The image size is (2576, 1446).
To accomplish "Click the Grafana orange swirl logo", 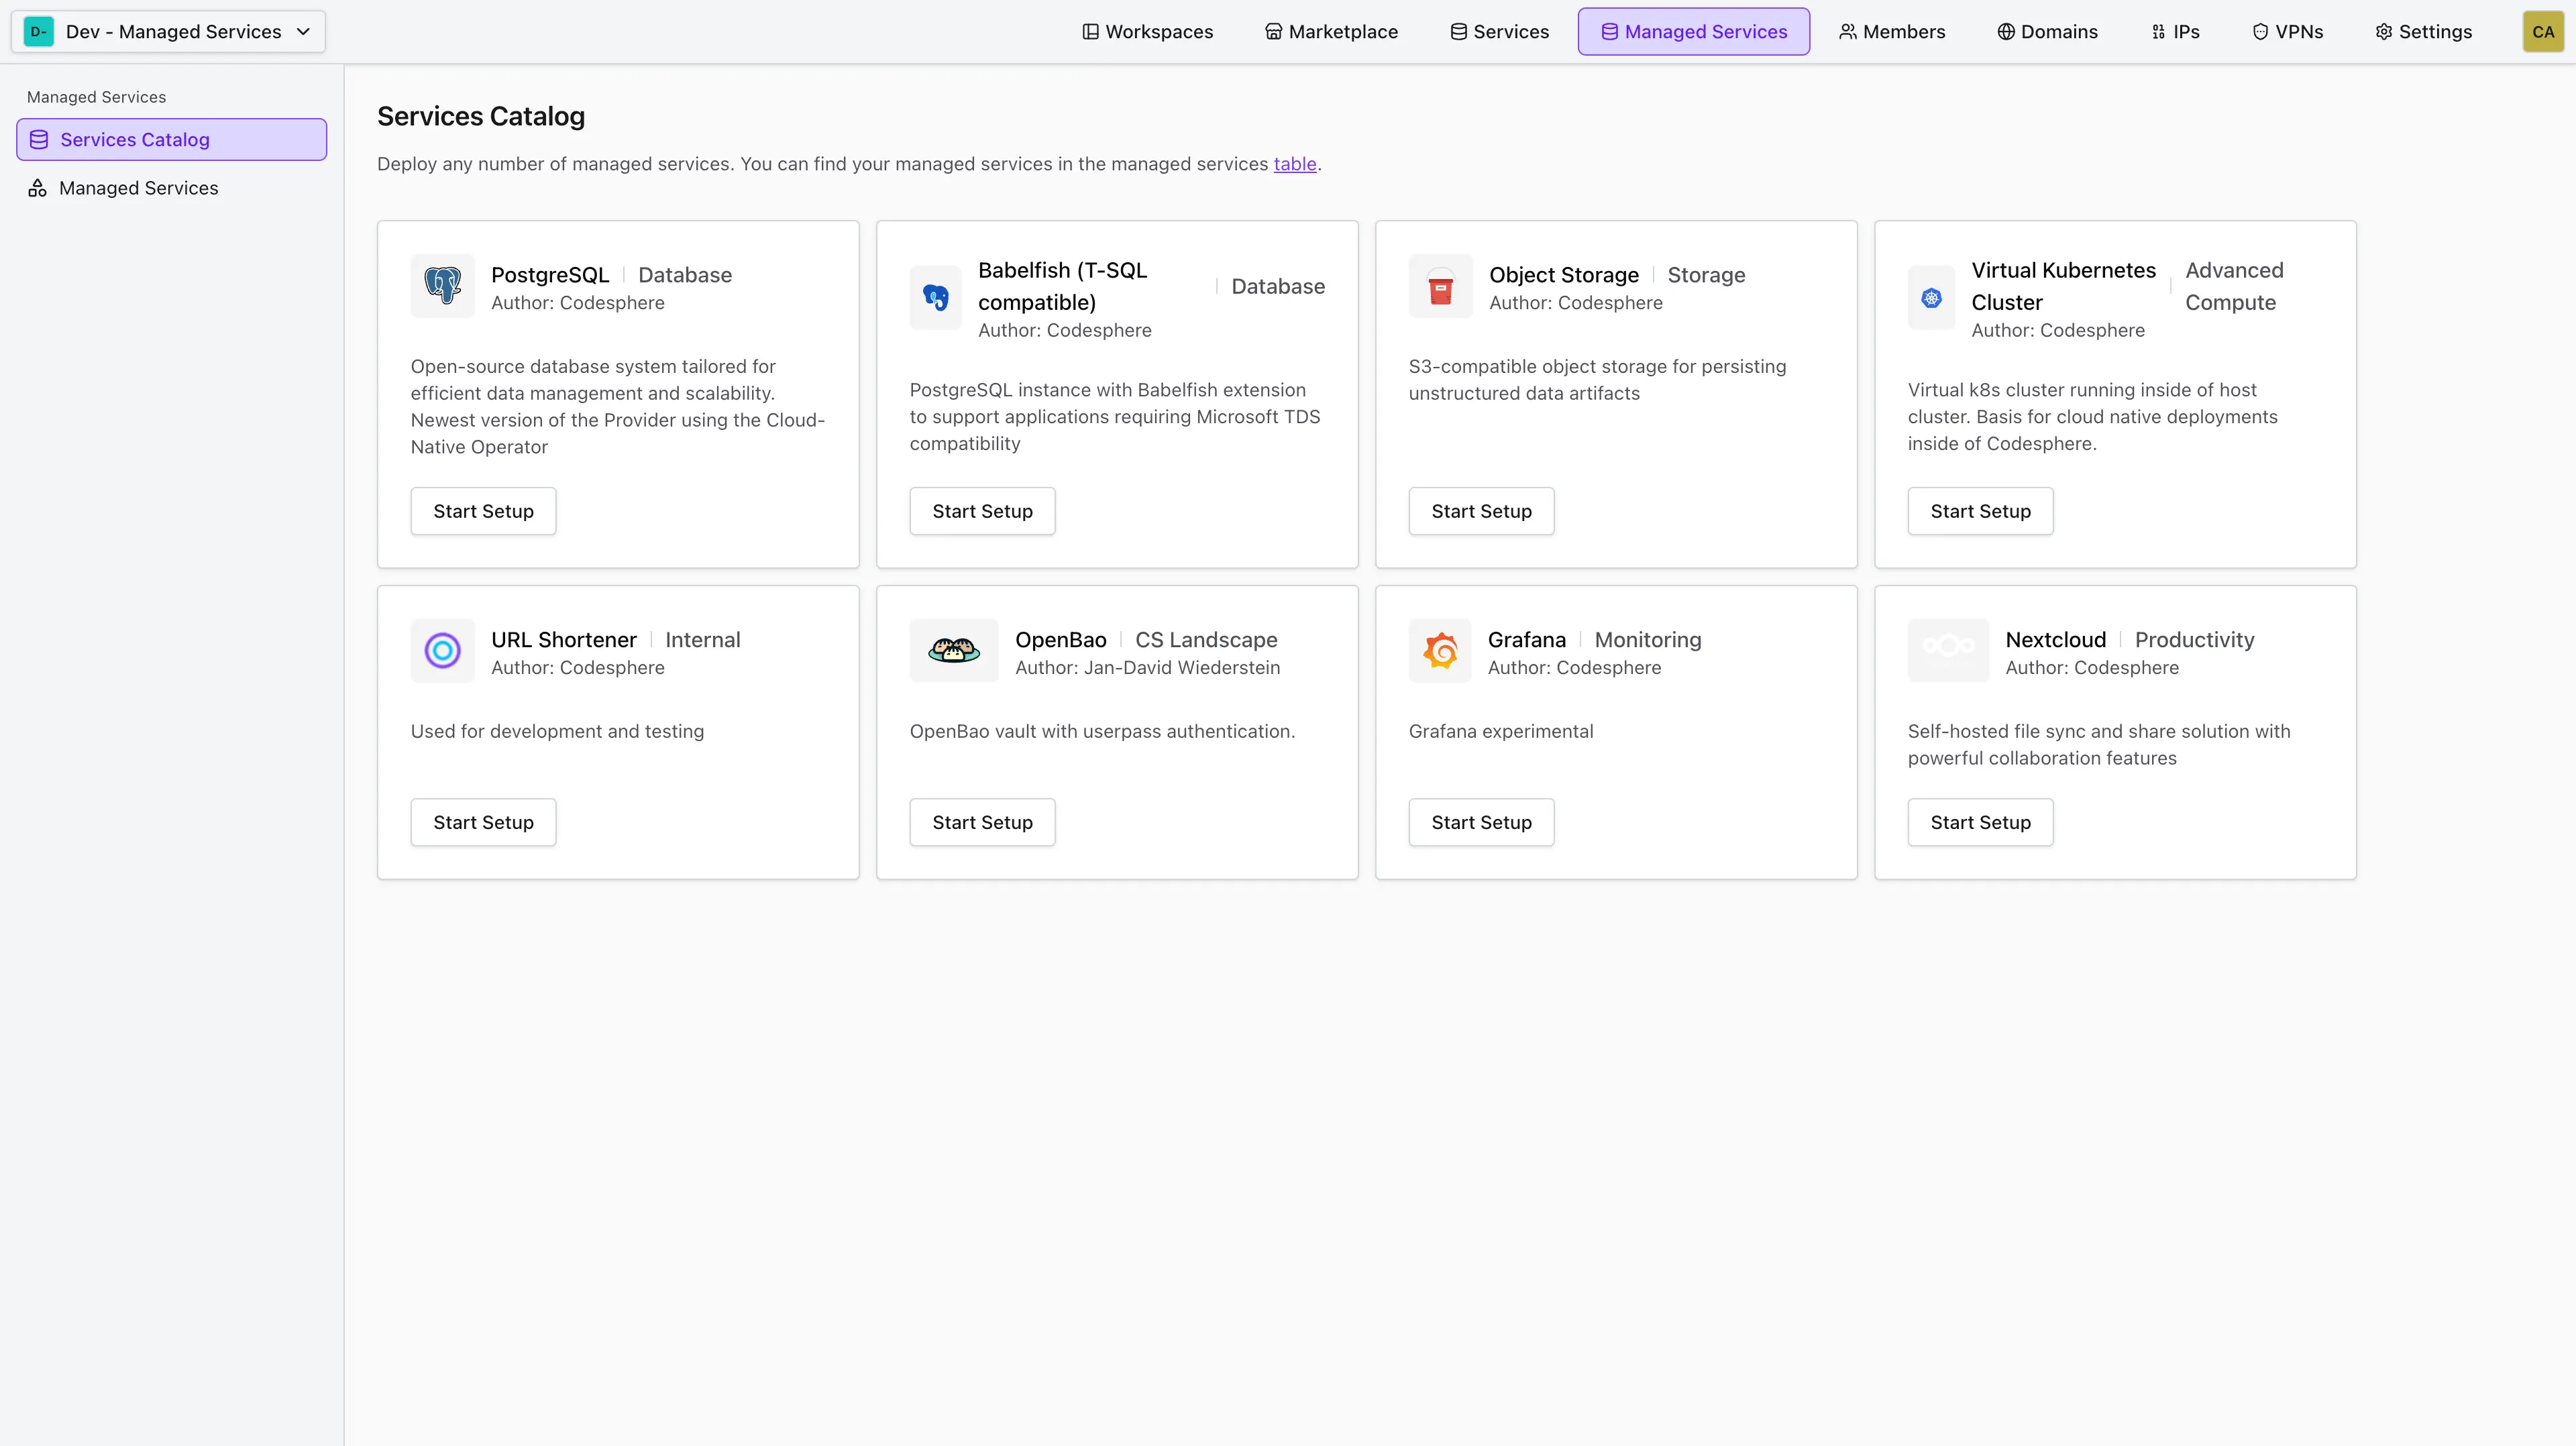I will pyautogui.click(x=1440, y=651).
